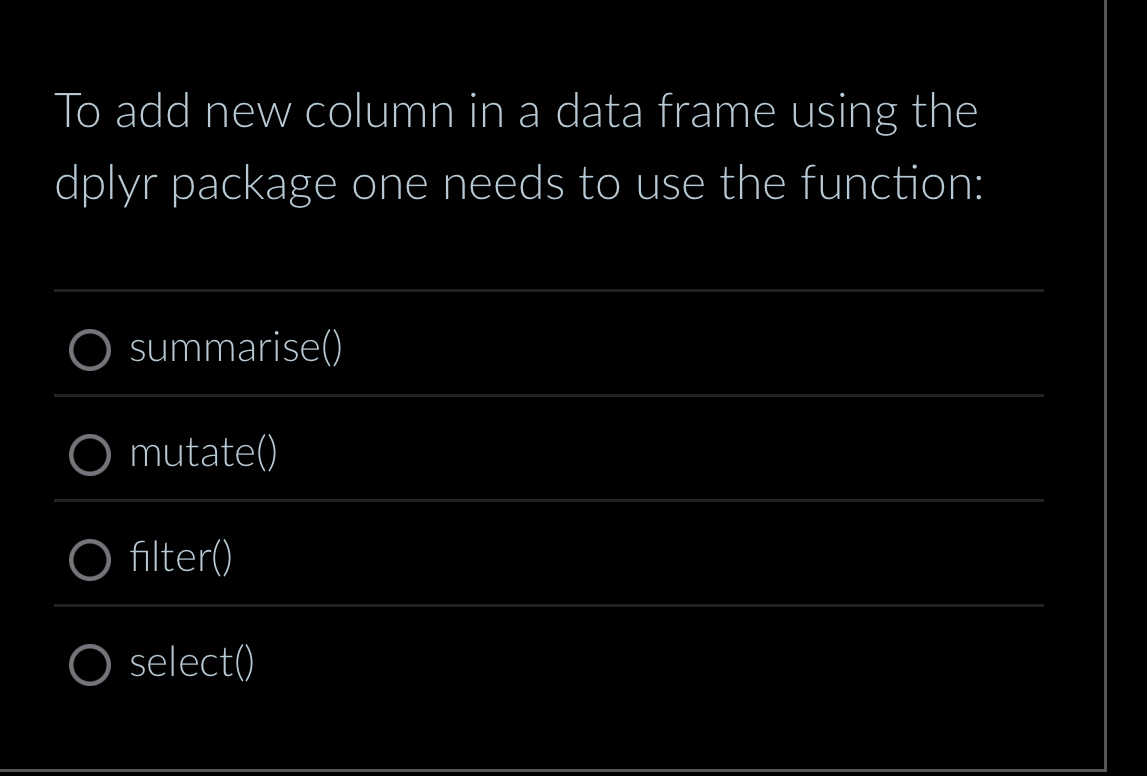The height and width of the screenshot is (776, 1147).
Task: Click the first answer row
Action: pos(550,349)
